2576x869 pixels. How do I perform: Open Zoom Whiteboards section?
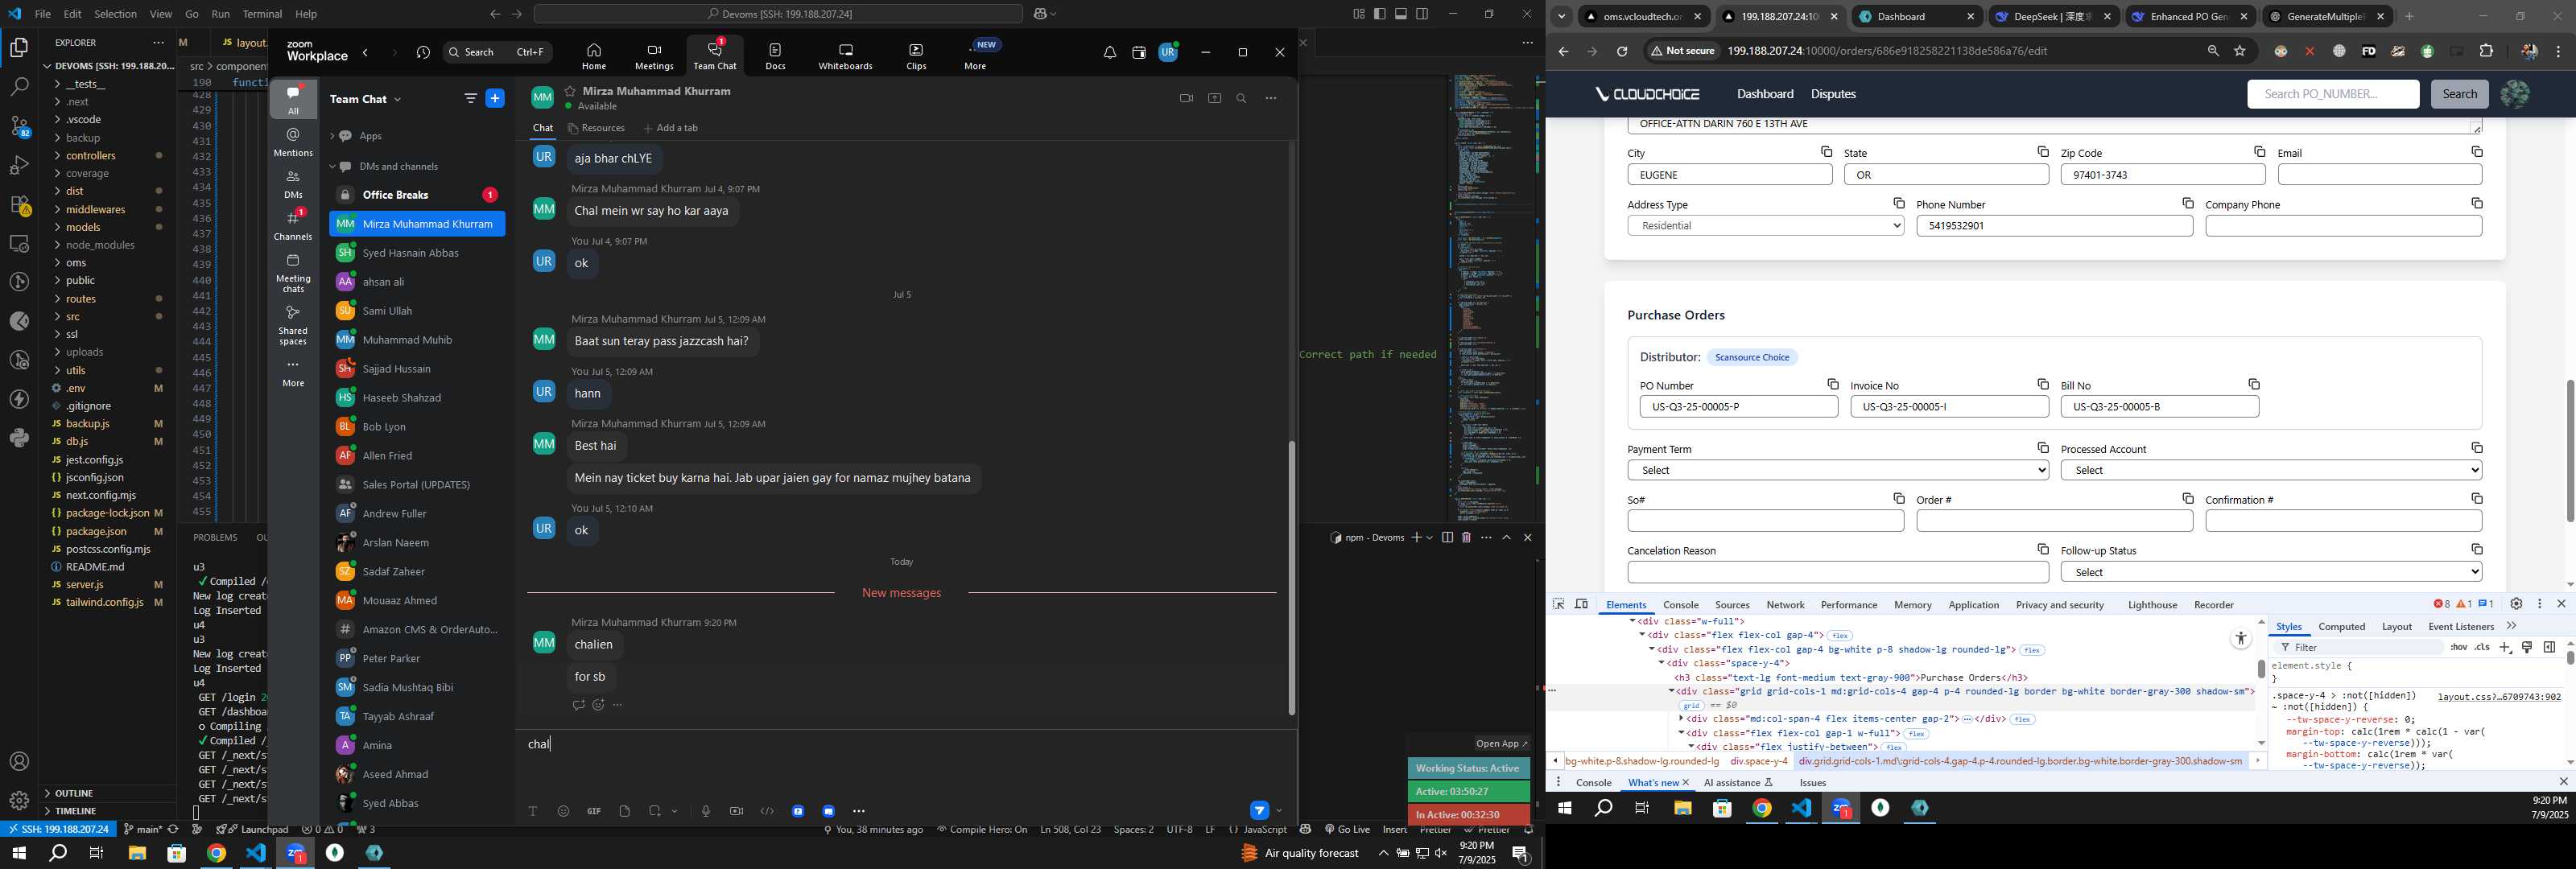click(845, 56)
